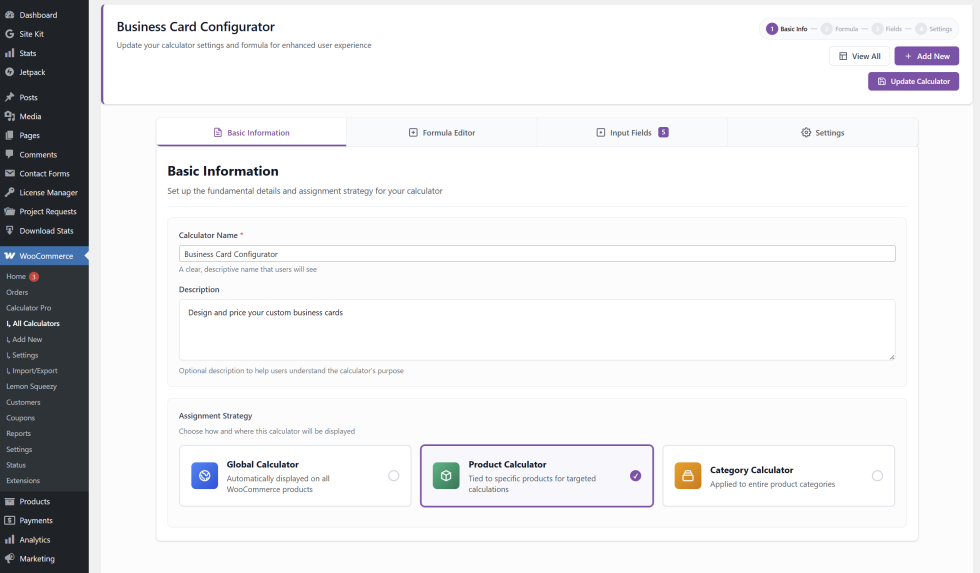Click the Input Fields count badge
This screenshot has height=573, width=980.
point(663,132)
